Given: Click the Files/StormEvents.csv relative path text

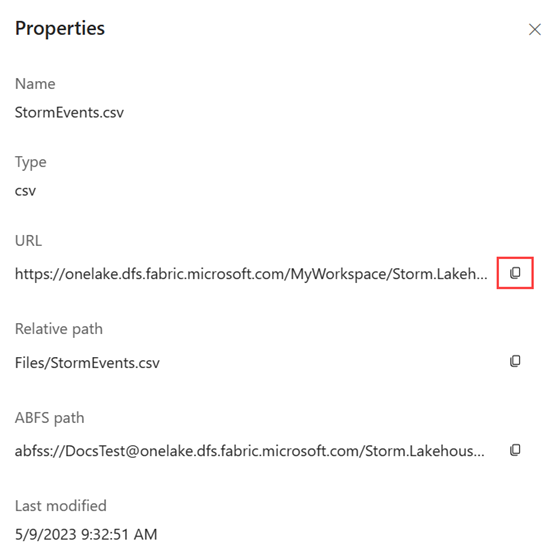Looking at the screenshot, I should (x=87, y=363).
